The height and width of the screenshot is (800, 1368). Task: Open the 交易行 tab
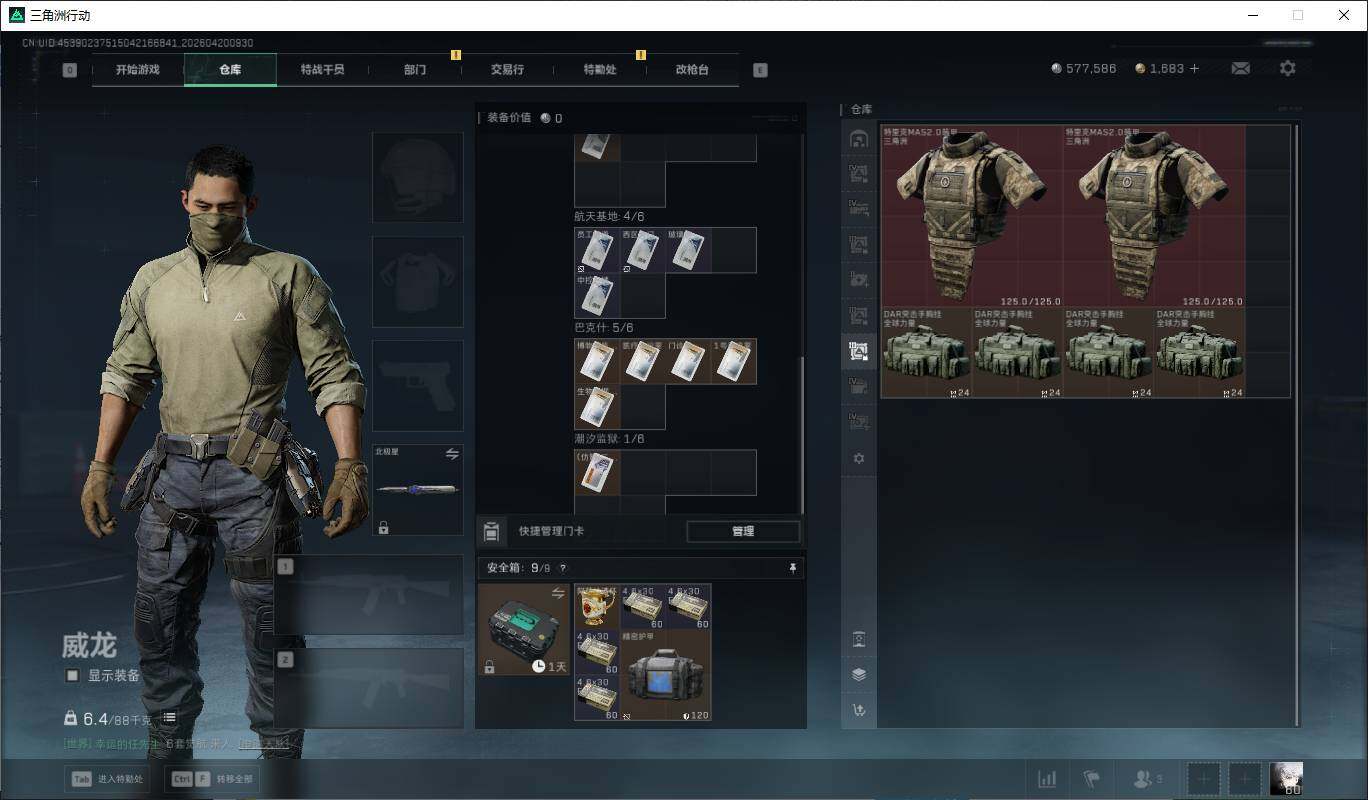507,70
